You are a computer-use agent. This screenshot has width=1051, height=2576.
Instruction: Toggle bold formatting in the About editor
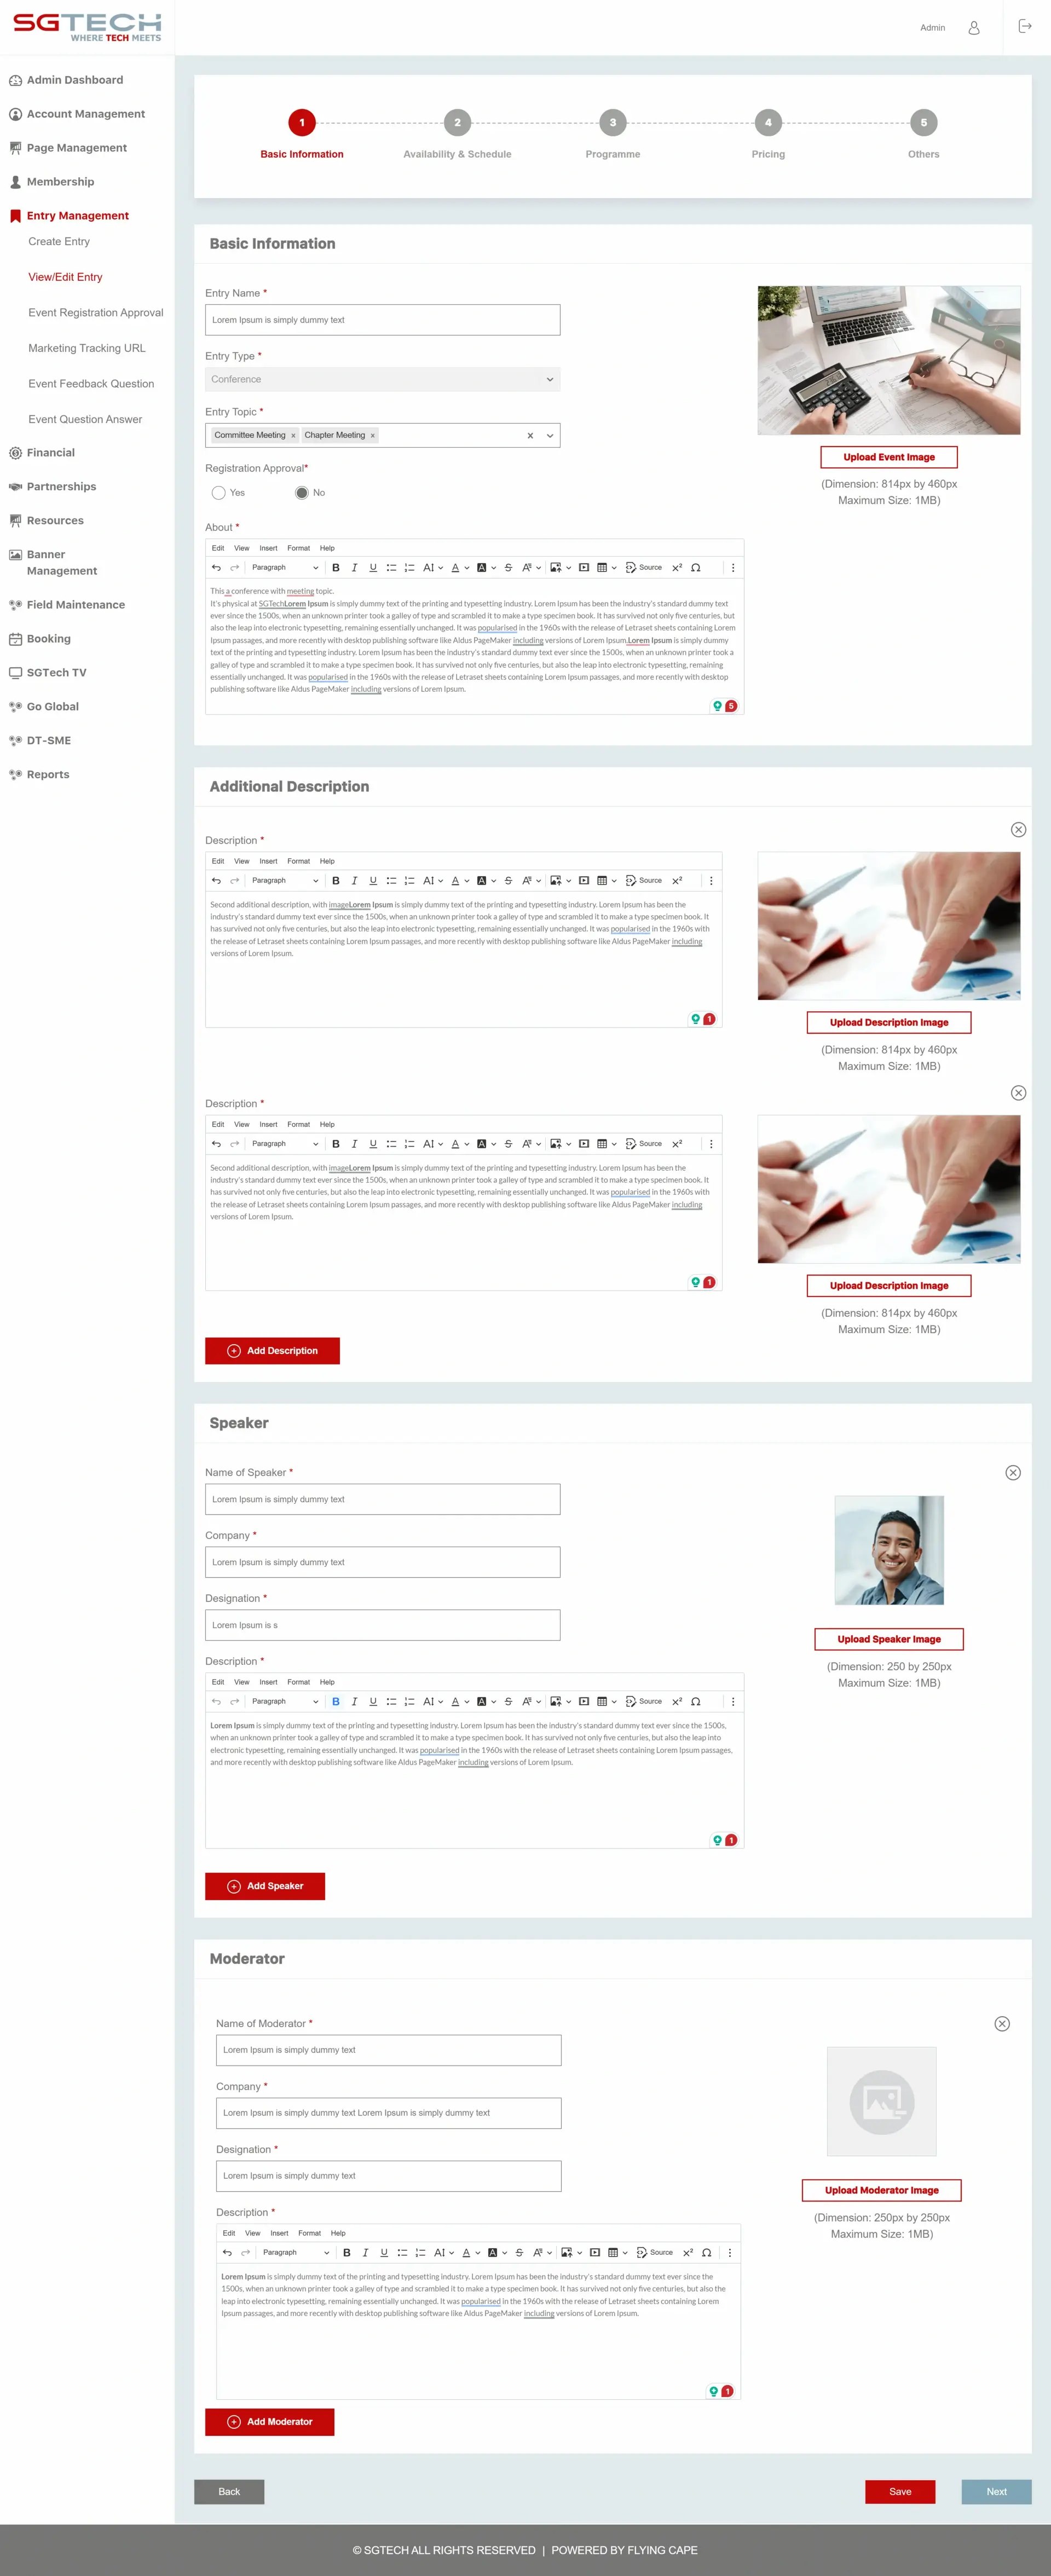point(336,567)
